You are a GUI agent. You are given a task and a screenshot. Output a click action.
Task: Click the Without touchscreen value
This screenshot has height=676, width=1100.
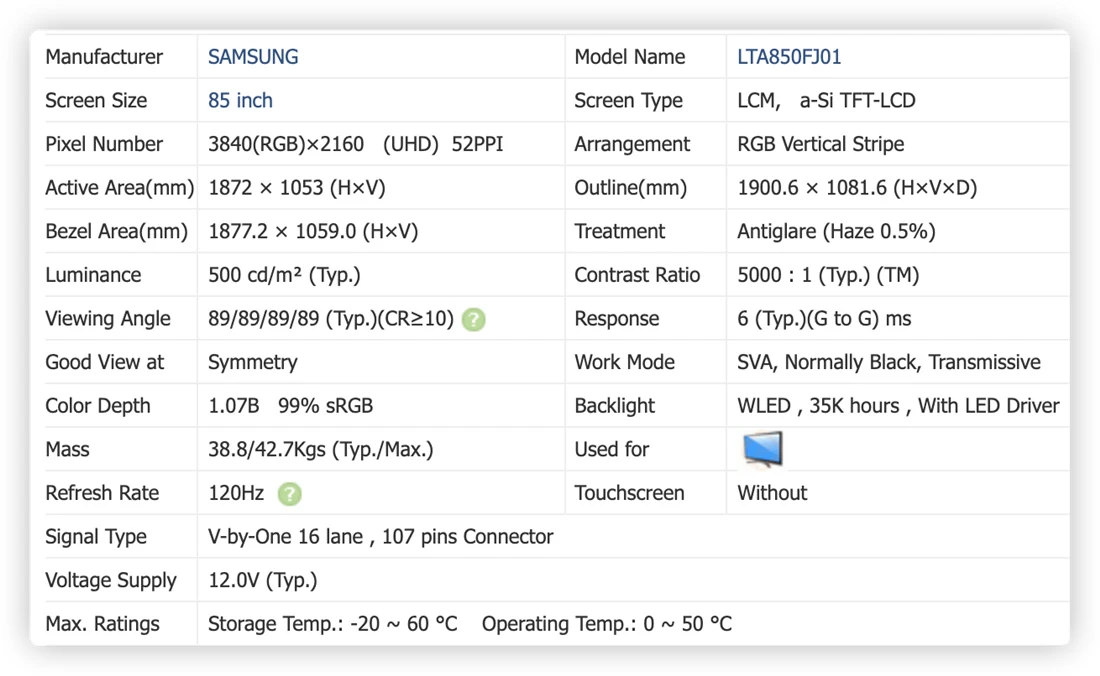(772, 493)
